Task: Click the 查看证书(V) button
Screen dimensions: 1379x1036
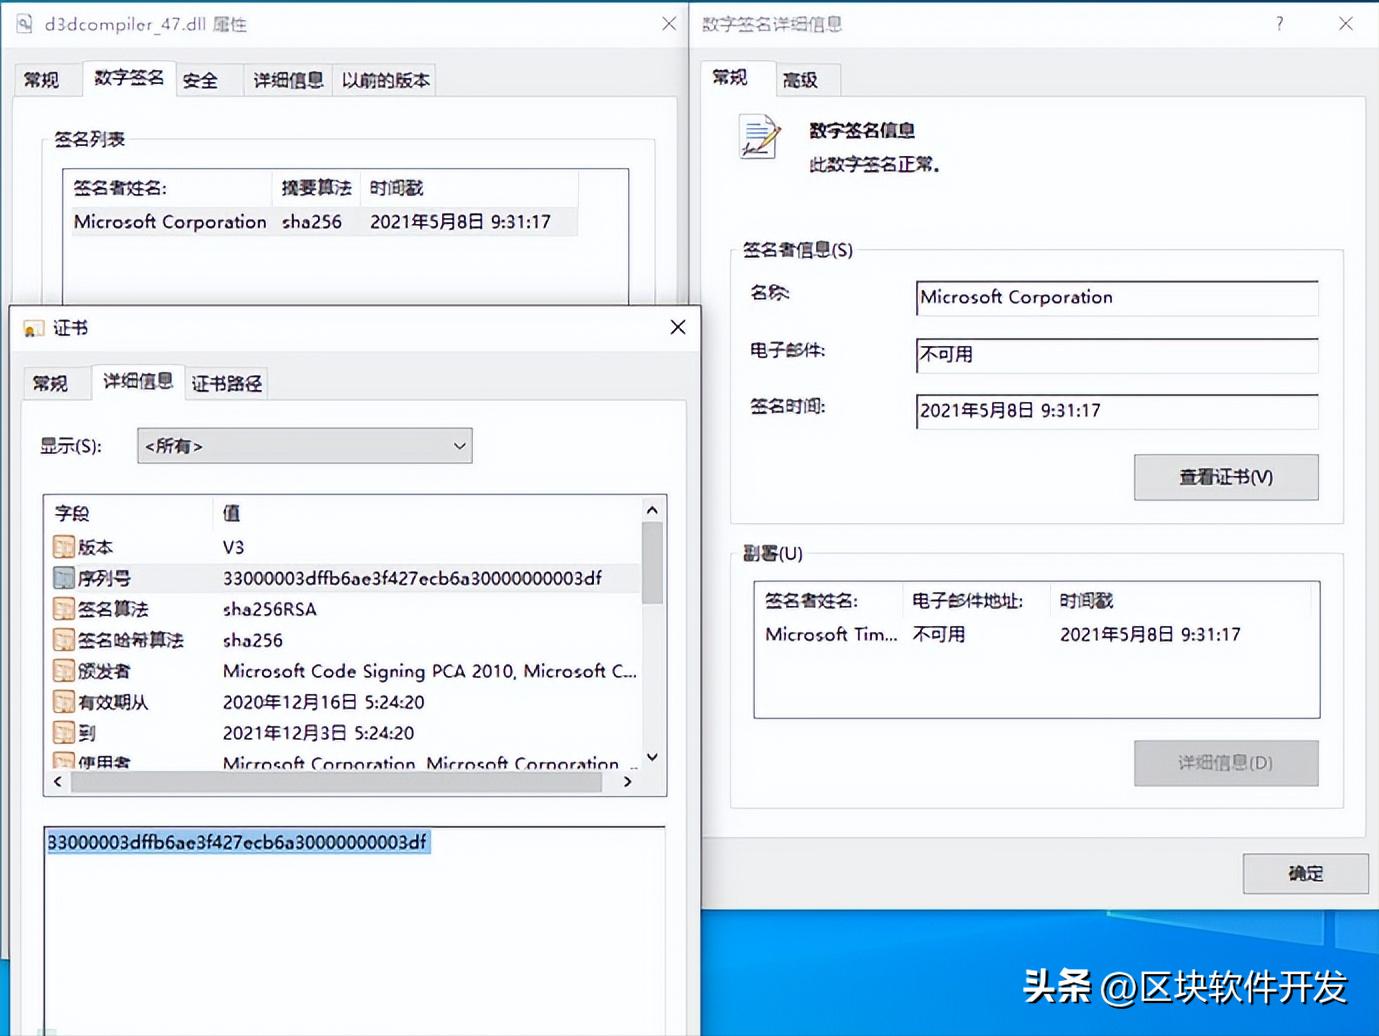Action: pos(1225,477)
